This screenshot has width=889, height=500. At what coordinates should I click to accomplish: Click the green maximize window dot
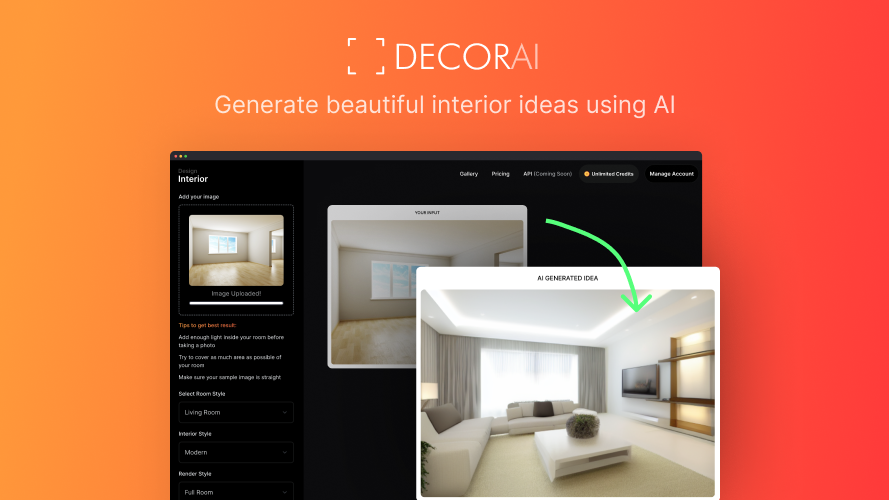click(x=185, y=156)
